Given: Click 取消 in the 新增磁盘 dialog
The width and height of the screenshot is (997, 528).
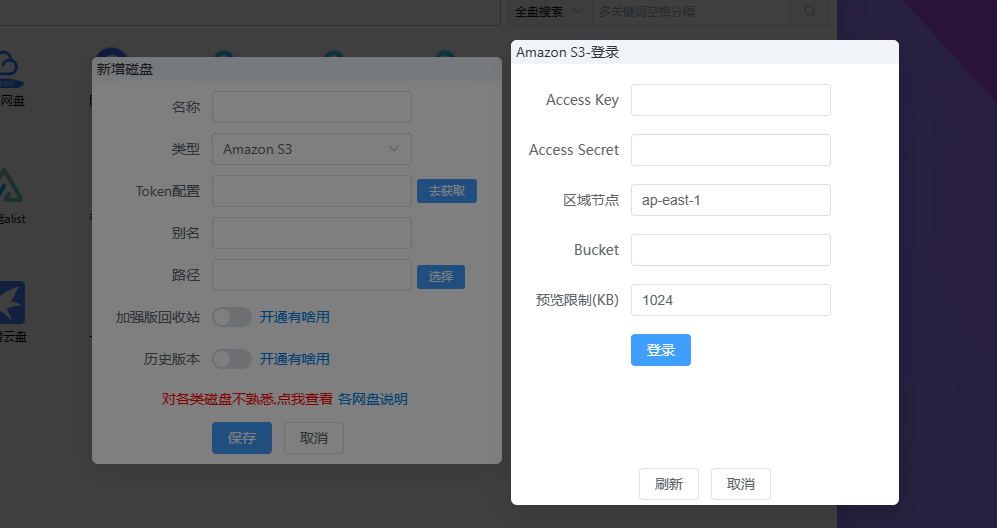Looking at the screenshot, I should tap(313, 438).
